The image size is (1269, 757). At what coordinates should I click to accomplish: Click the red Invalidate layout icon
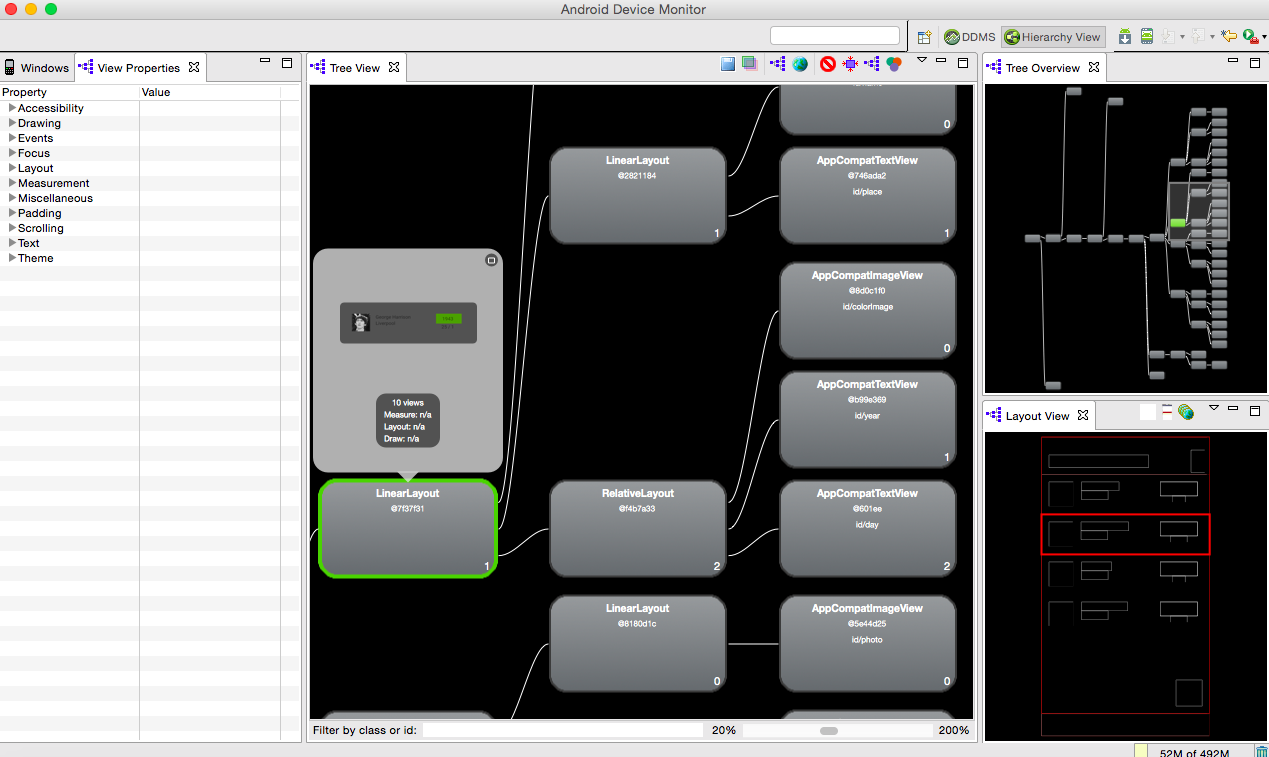coord(827,64)
